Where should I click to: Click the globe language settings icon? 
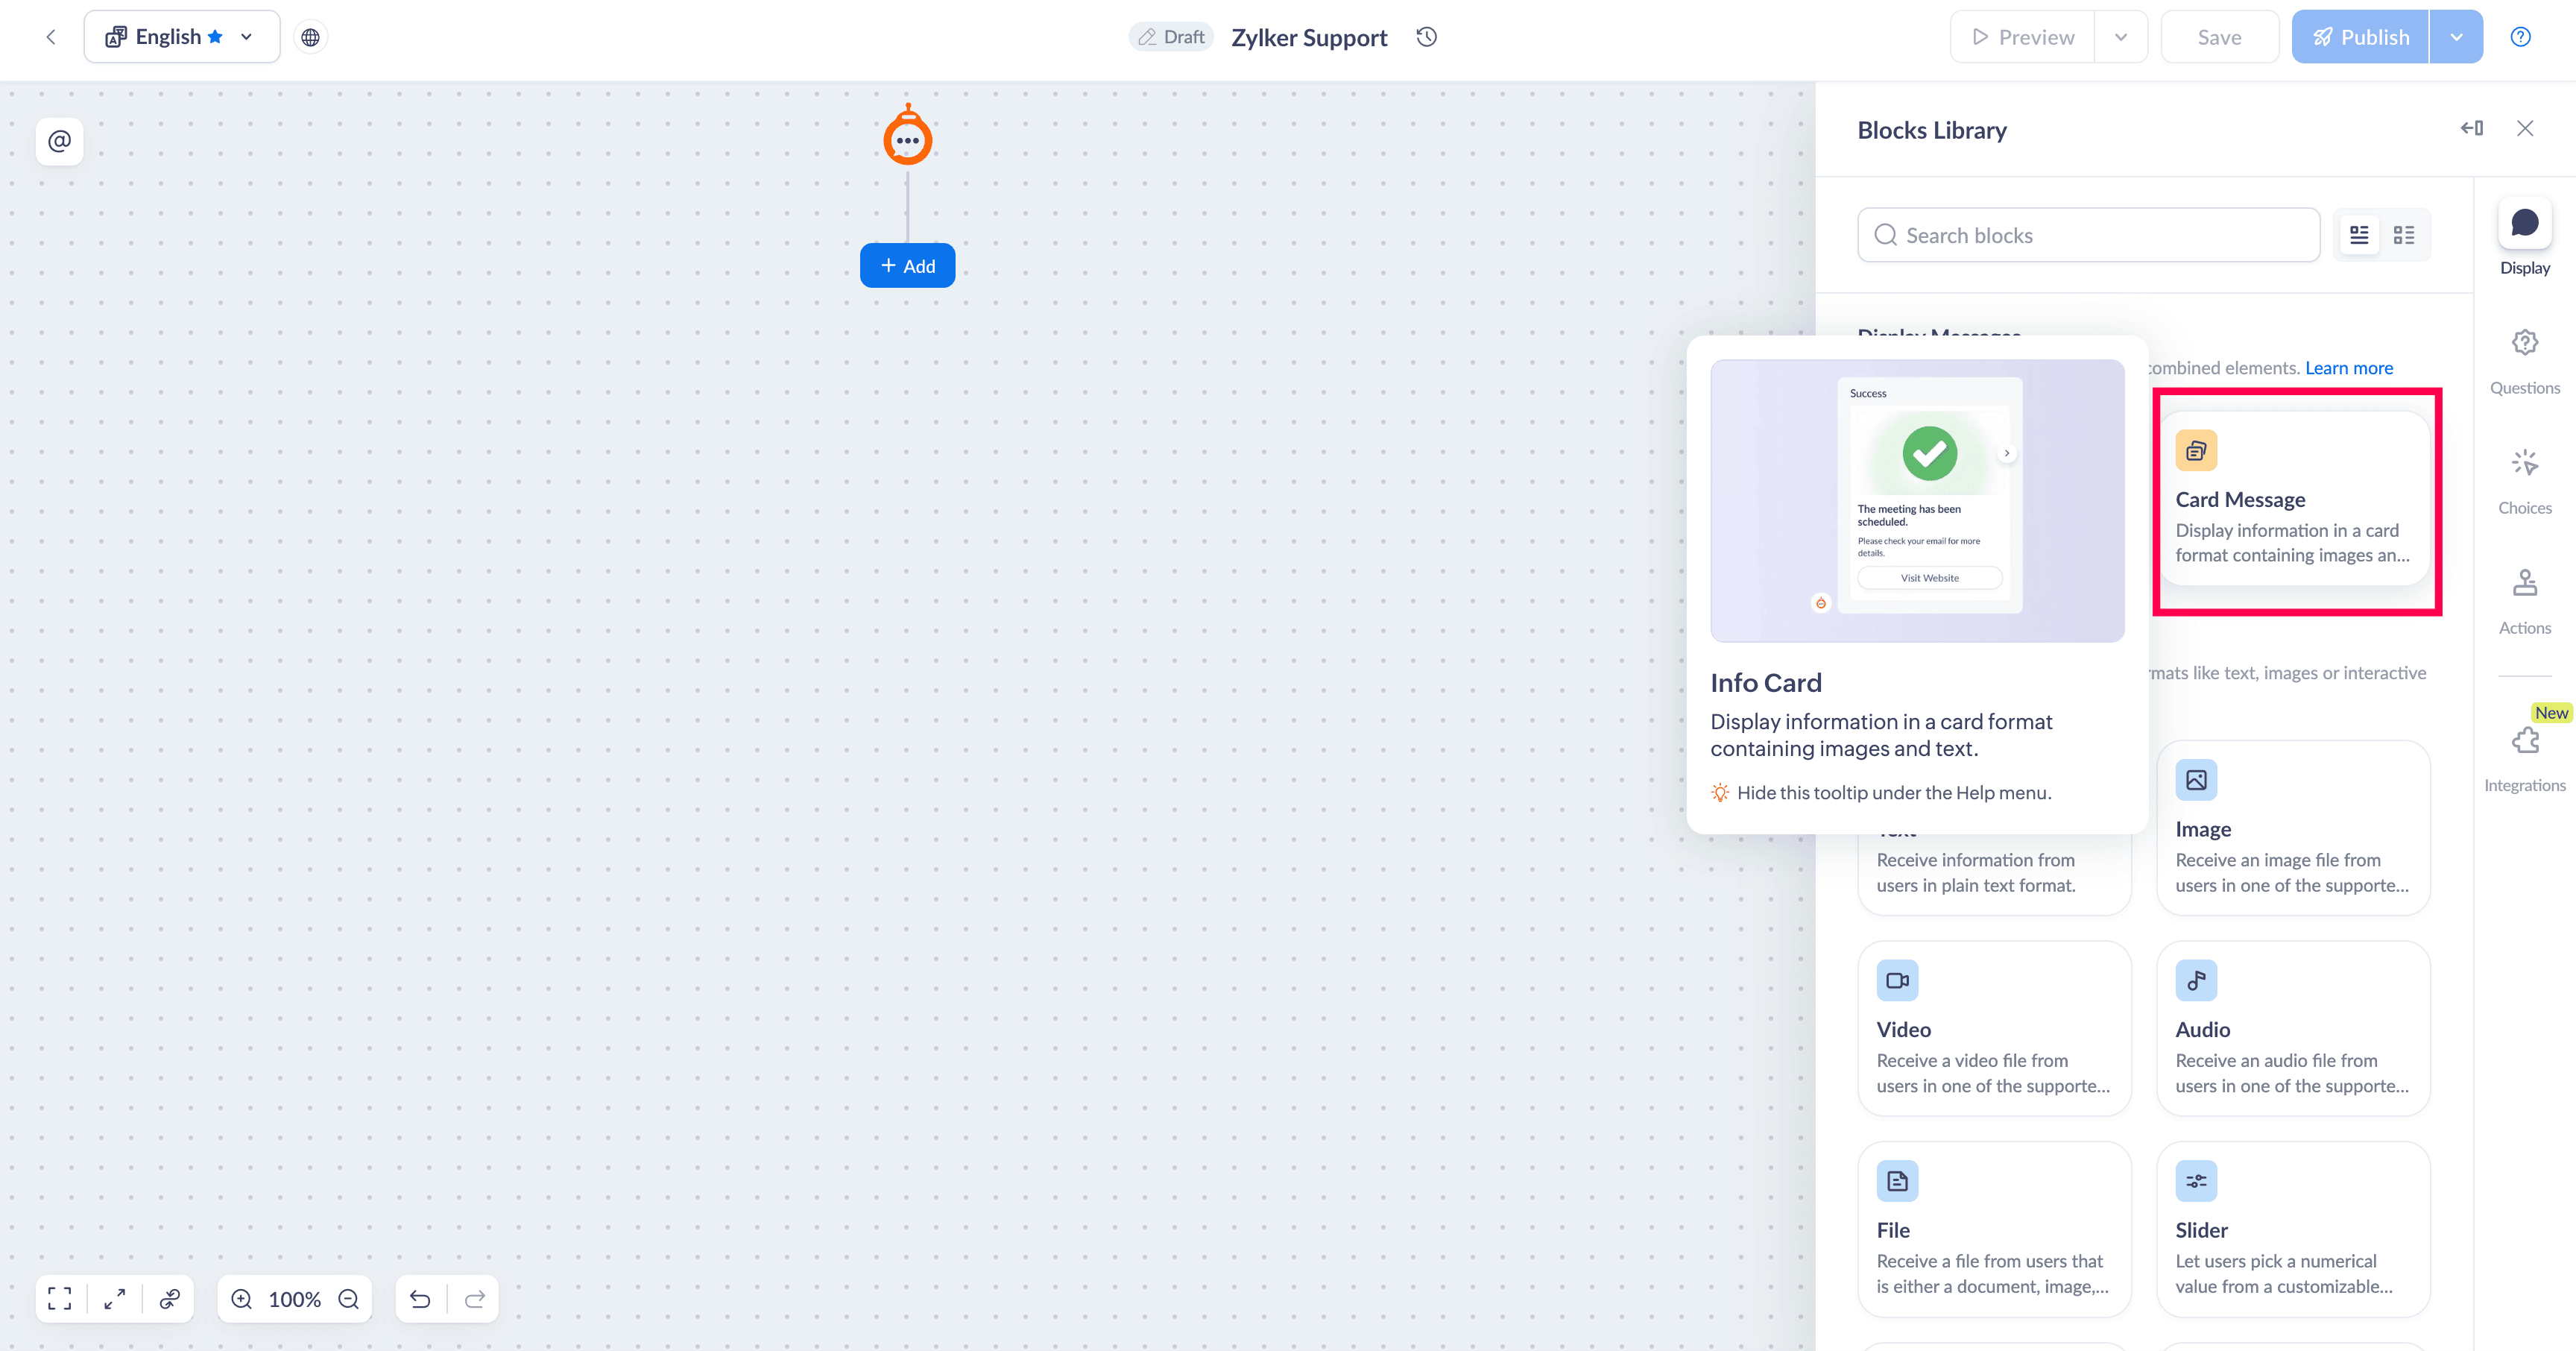click(x=311, y=37)
